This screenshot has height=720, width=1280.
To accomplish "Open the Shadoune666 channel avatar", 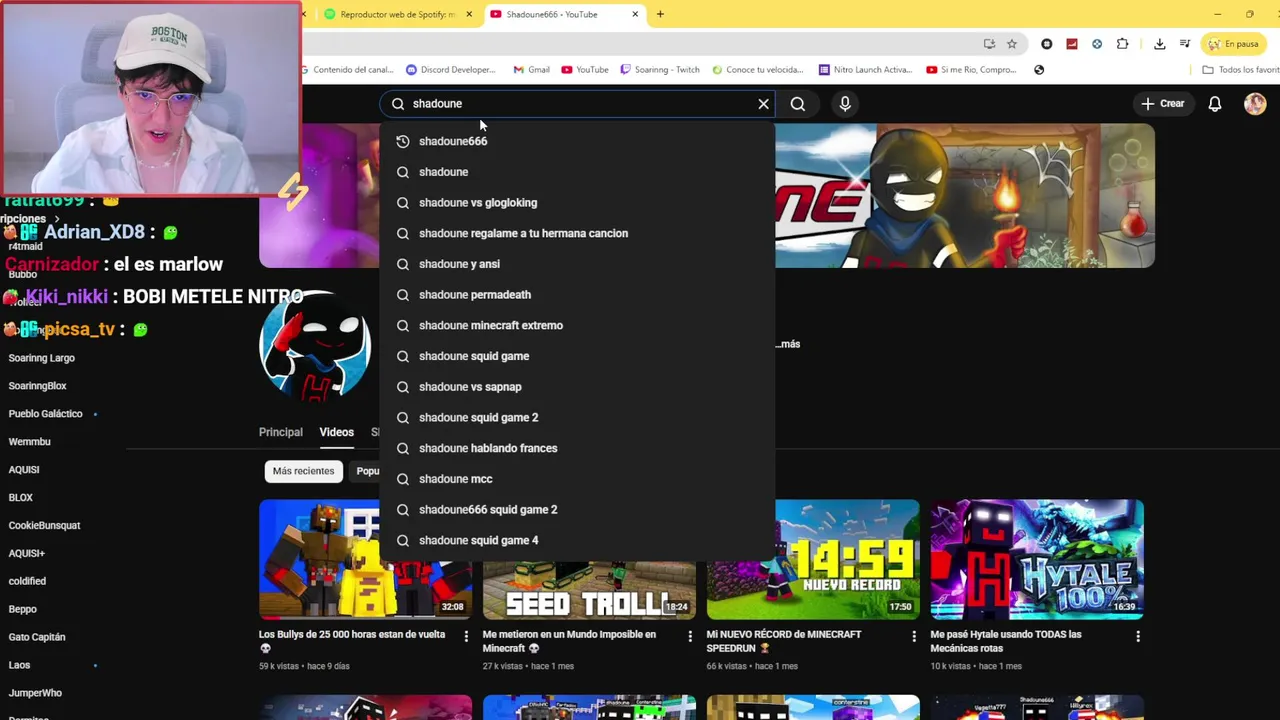I will point(315,345).
